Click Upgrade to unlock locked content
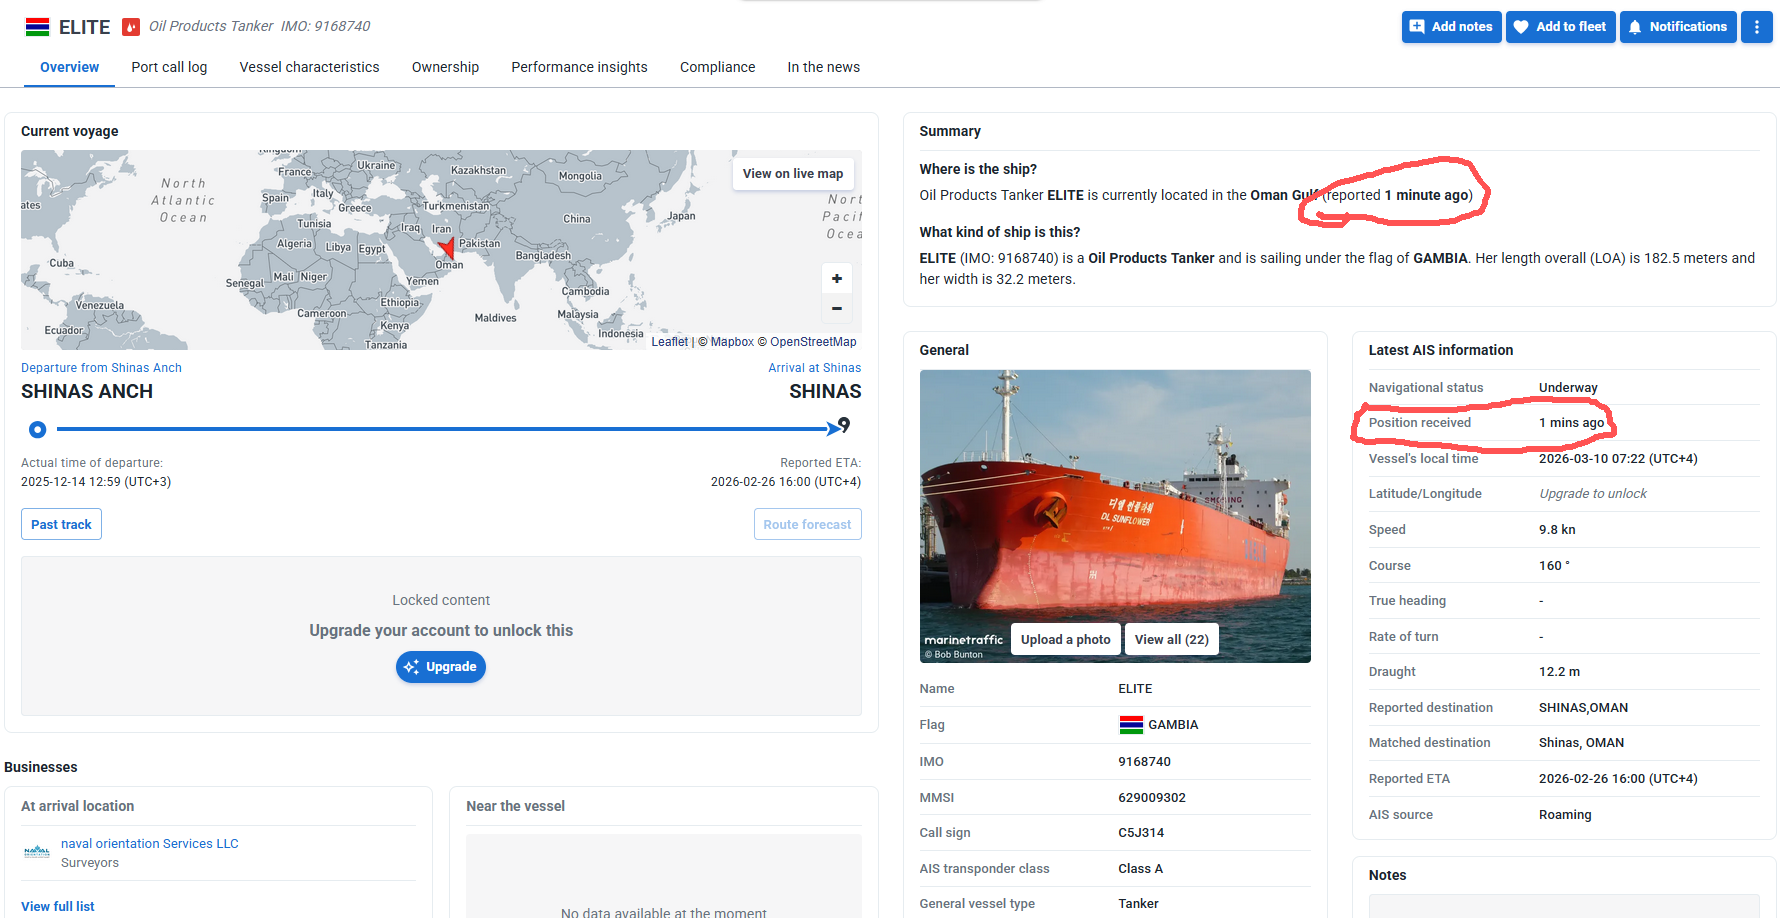This screenshot has height=918, width=1780. coord(441,667)
